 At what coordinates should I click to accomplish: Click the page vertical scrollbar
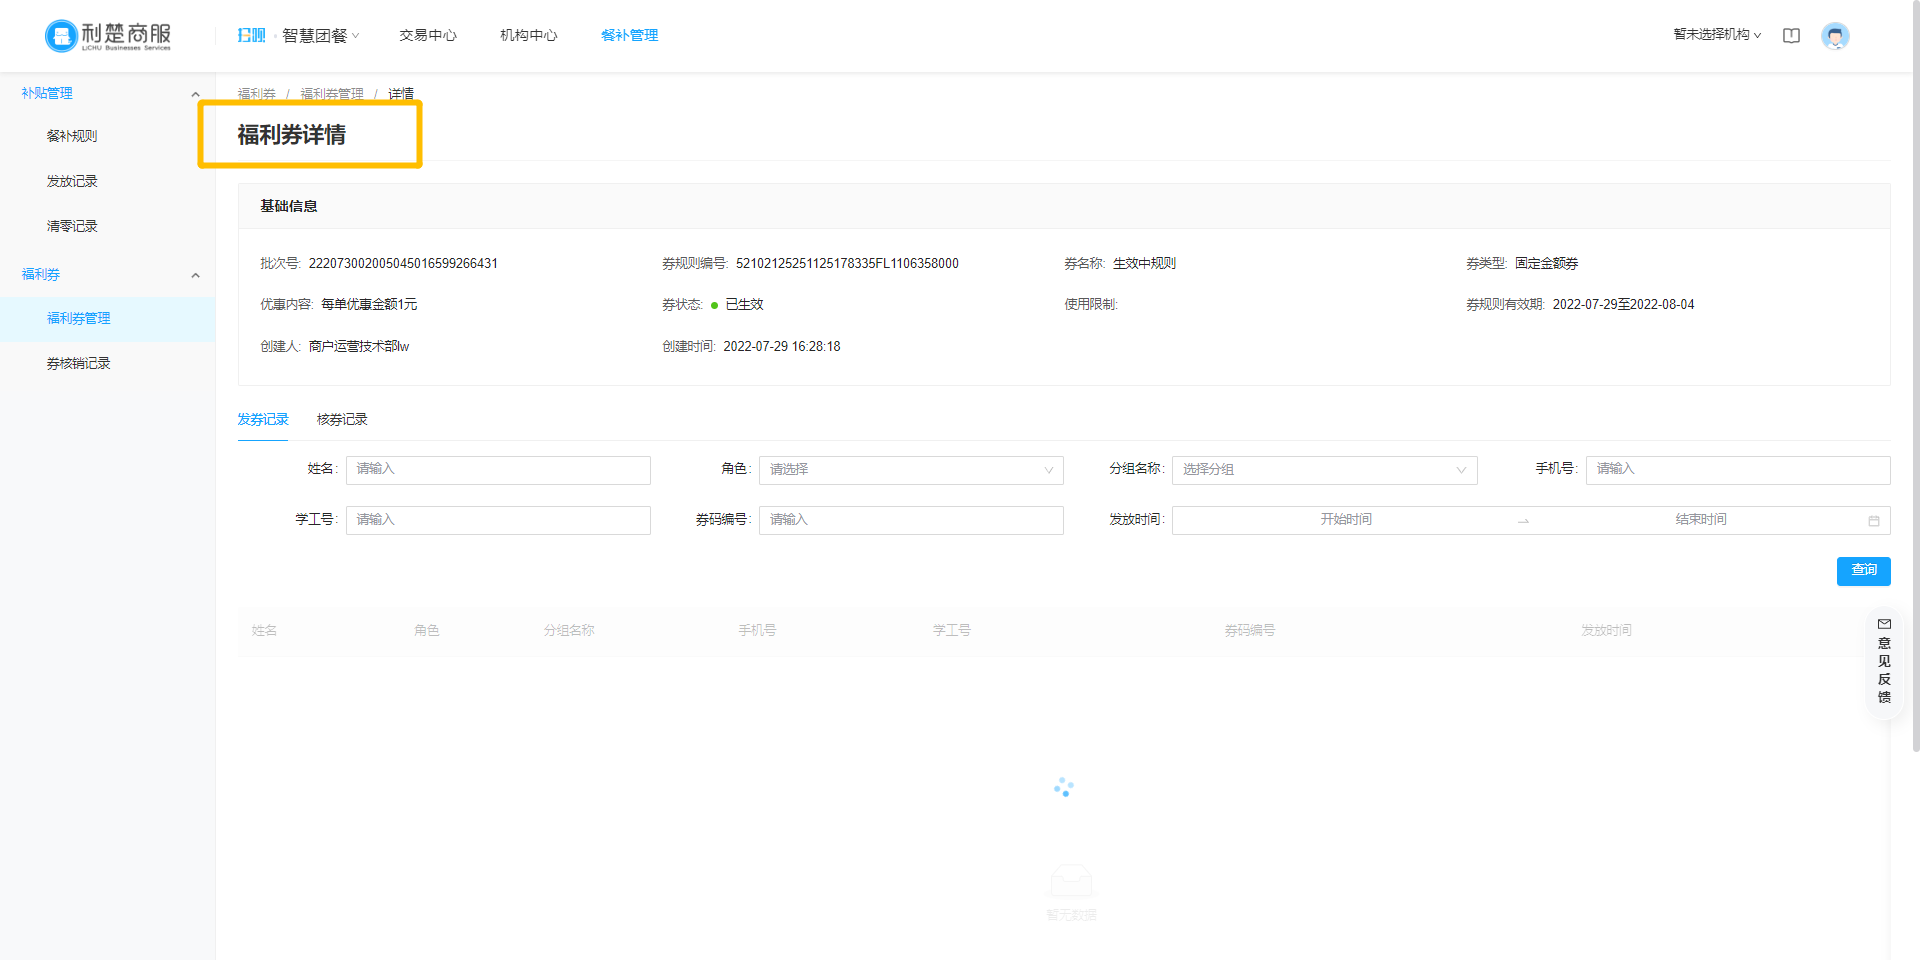[1915, 375]
